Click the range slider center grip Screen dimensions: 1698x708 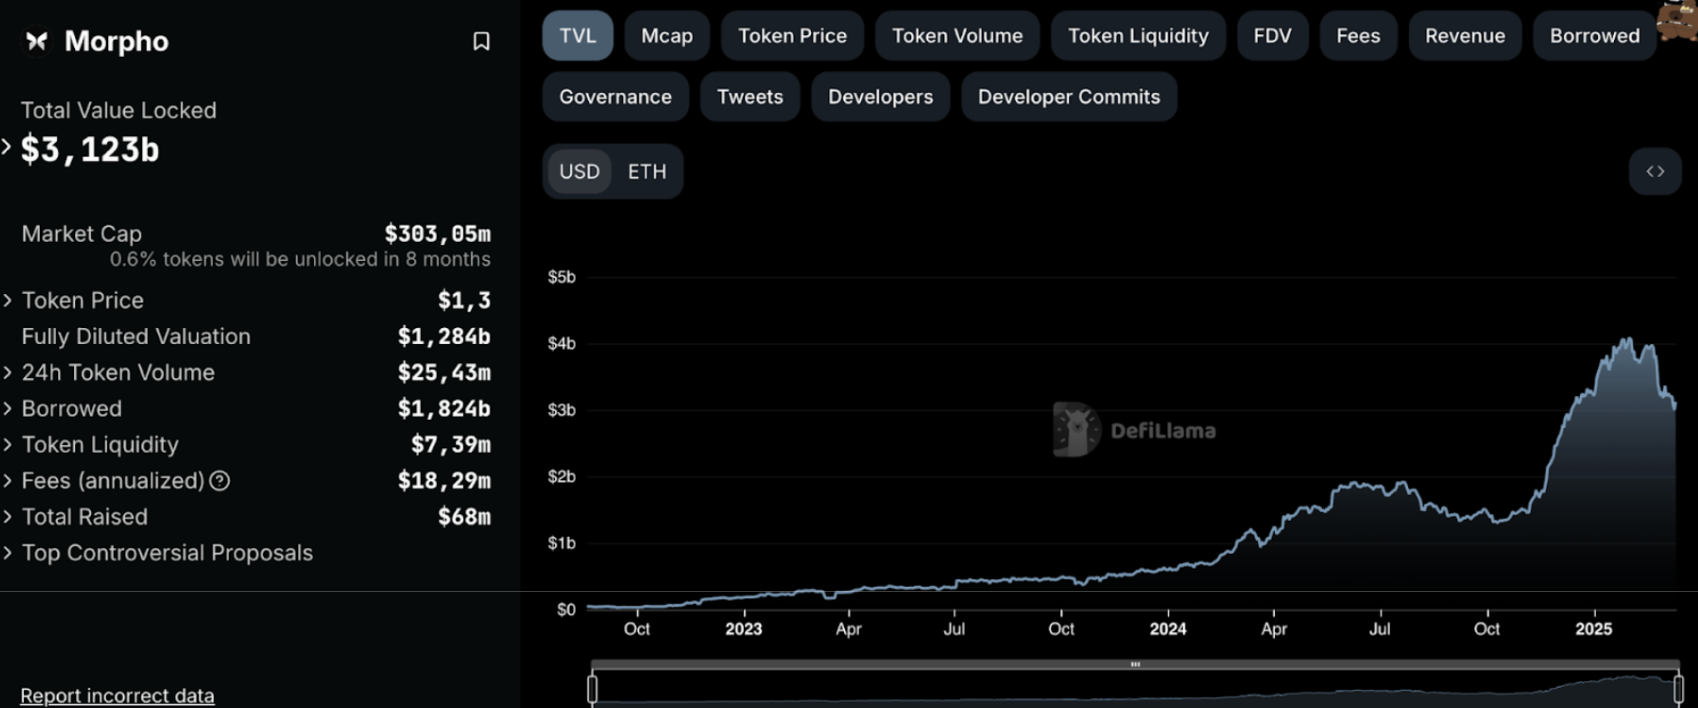pyautogui.click(x=1135, y=664)
